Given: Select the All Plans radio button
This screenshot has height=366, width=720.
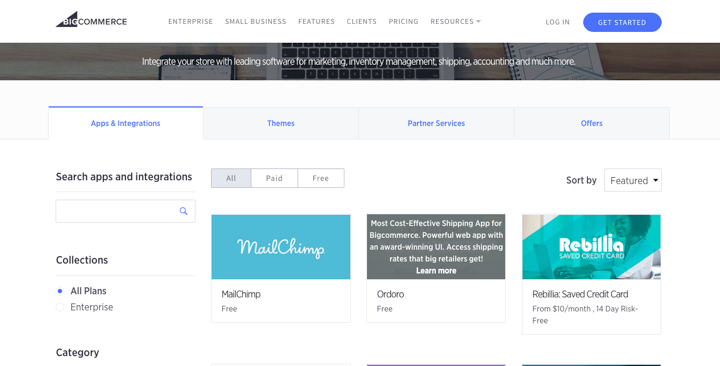Looking at the screenshot, I should tap(60, 291).
